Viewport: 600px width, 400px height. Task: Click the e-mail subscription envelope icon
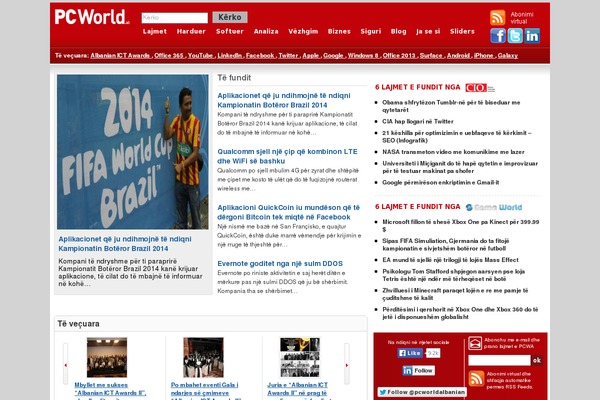(x=475, y=343)
